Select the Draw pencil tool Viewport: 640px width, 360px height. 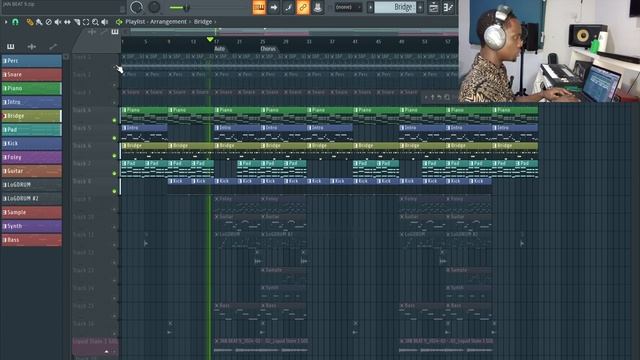(30, 22)
